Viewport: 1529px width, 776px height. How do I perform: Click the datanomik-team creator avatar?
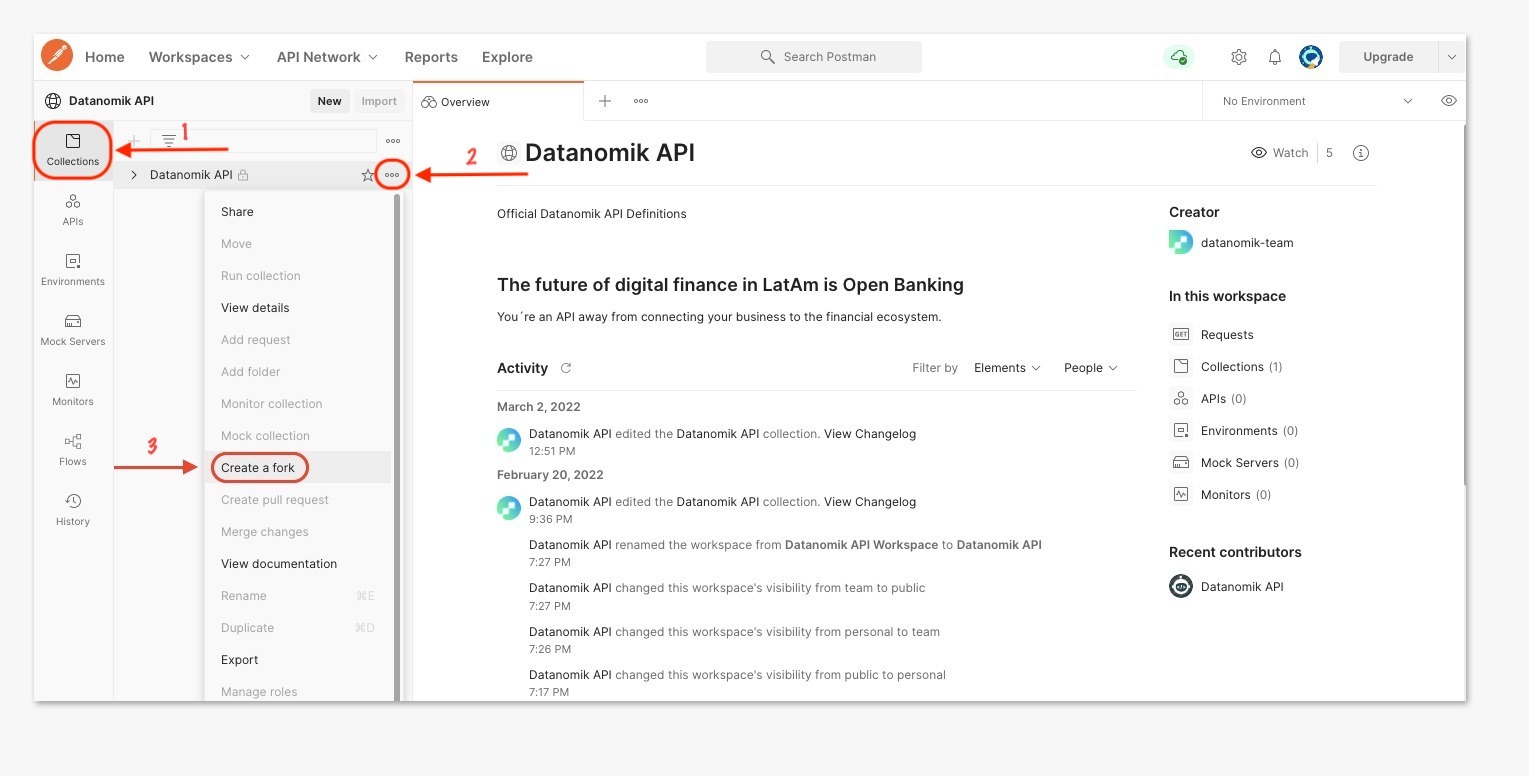1181,242
